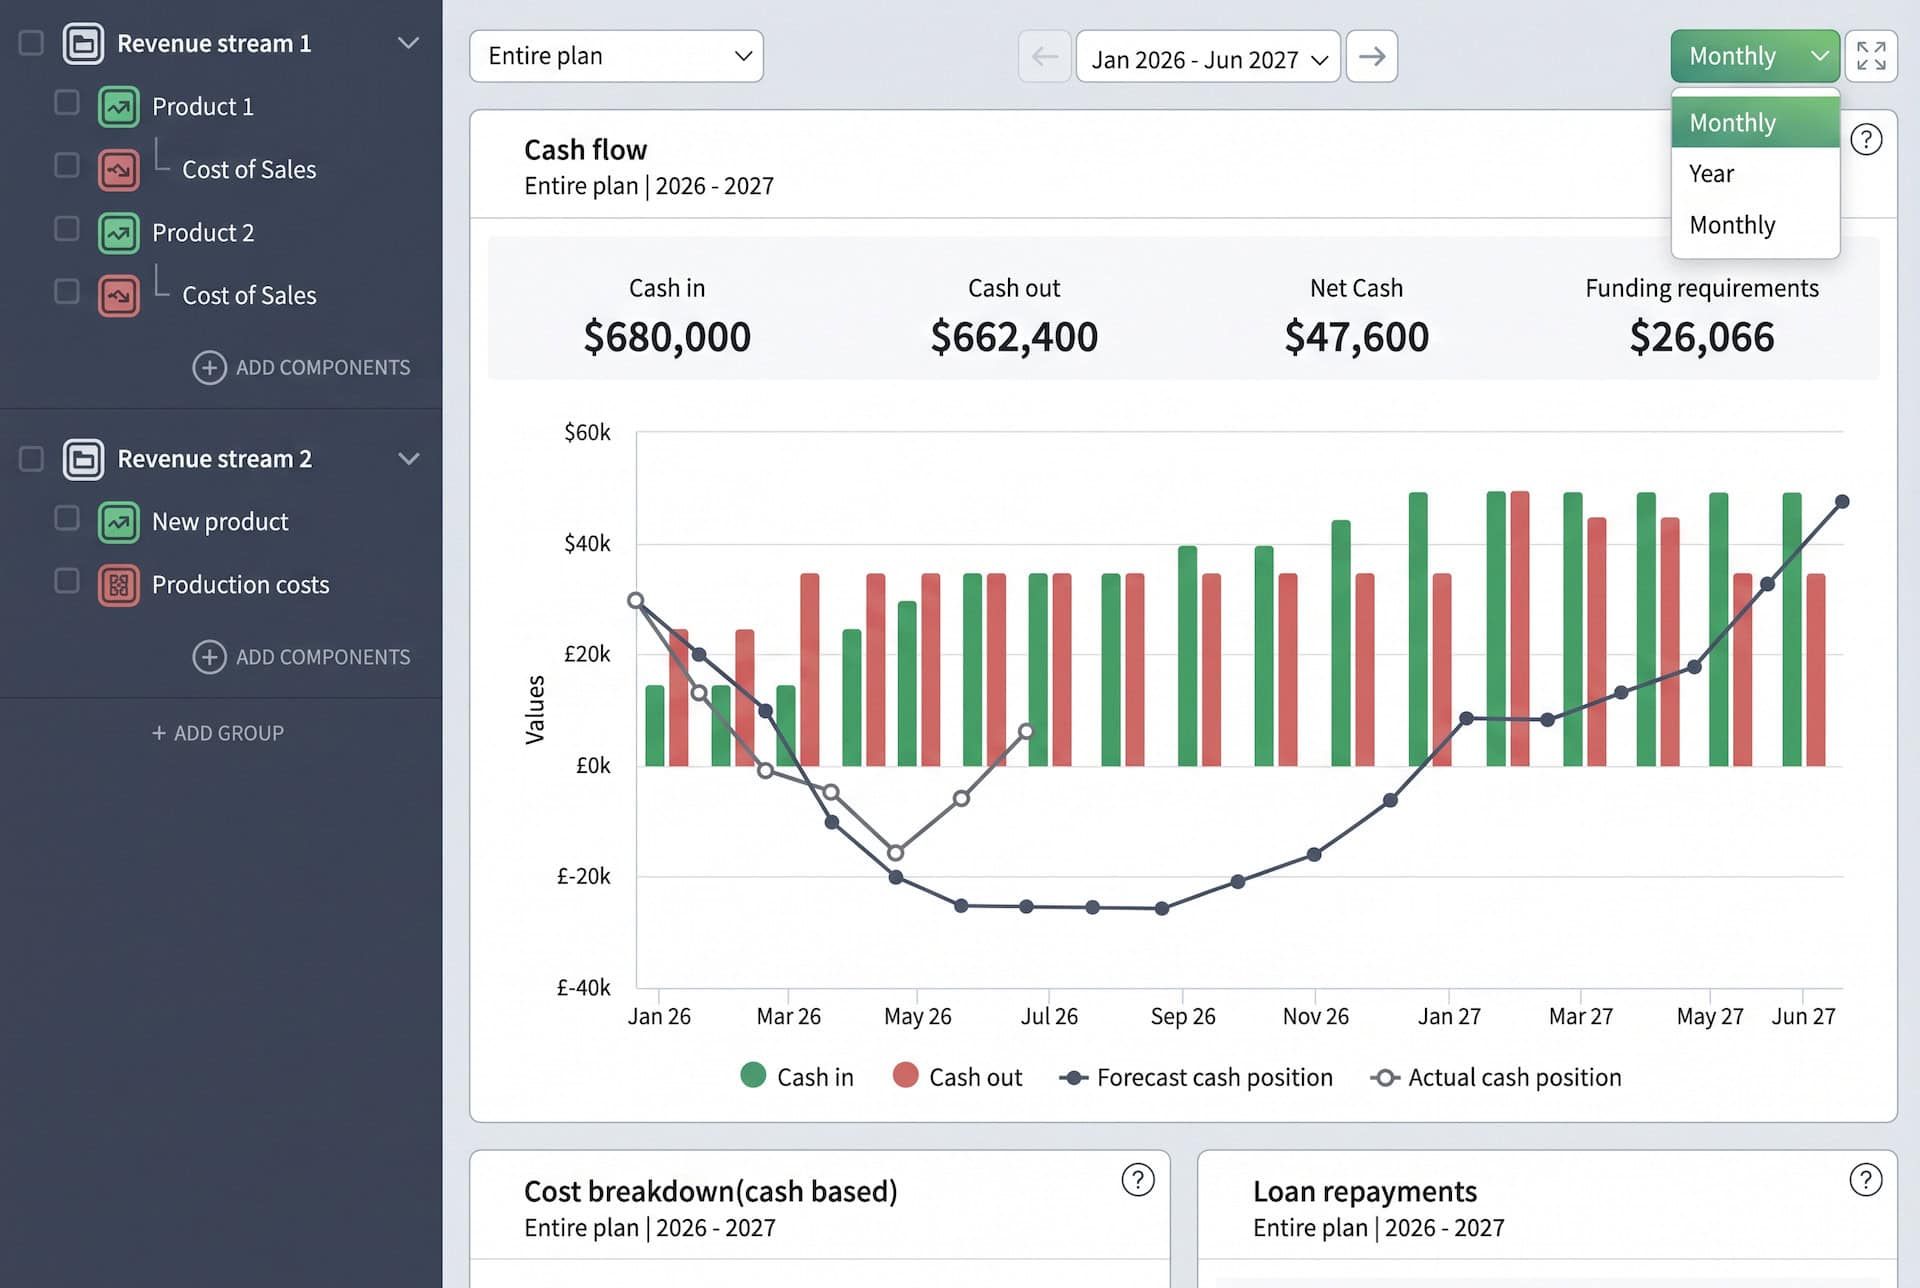This screenshot has height=1288, width=1920.
Task: Click the Production costs icon
Action: [119, 585]
